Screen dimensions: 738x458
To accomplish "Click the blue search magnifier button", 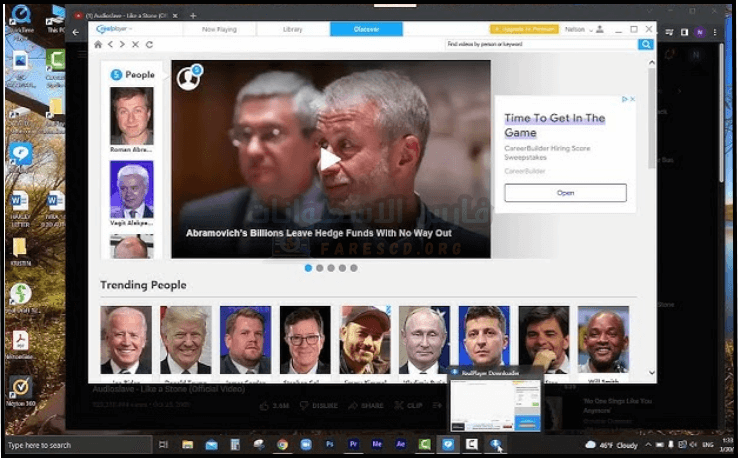I will 646,45.
